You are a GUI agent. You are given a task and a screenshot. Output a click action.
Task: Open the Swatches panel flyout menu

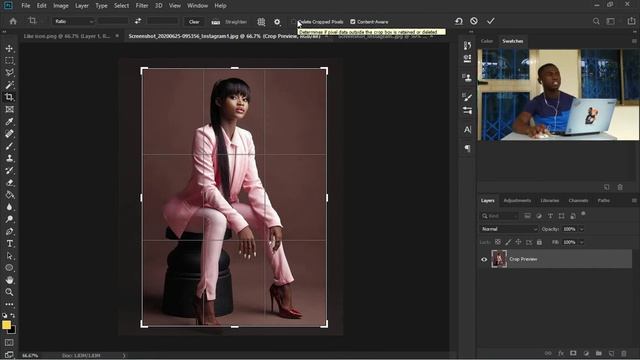[x=634, y=41]
